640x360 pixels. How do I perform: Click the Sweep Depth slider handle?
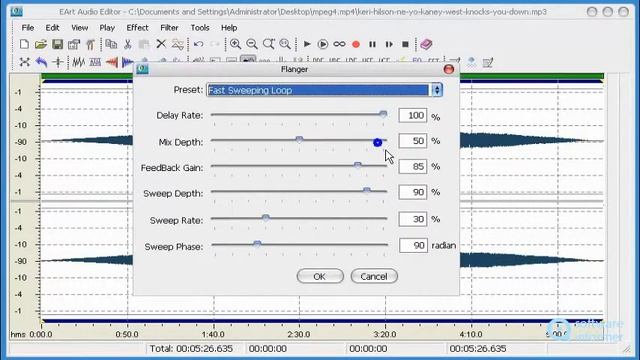coord(367,191)
